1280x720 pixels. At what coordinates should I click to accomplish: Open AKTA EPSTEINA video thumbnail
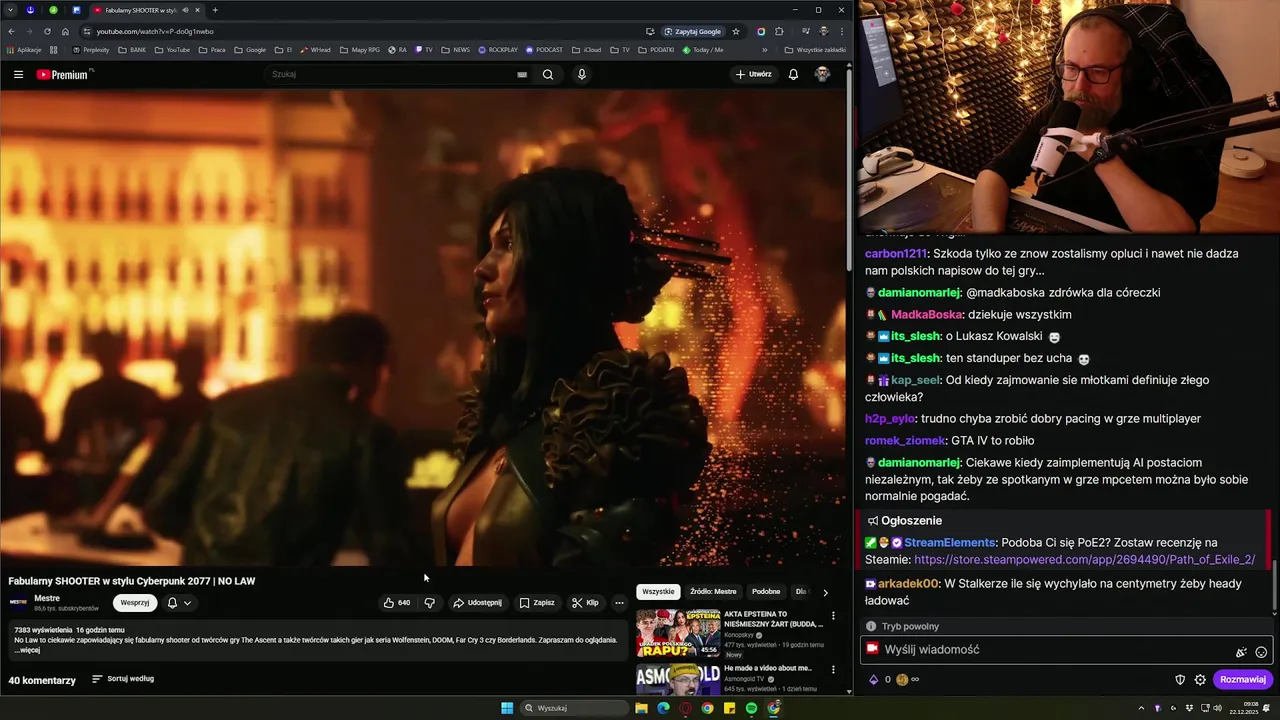coord(678,633)
